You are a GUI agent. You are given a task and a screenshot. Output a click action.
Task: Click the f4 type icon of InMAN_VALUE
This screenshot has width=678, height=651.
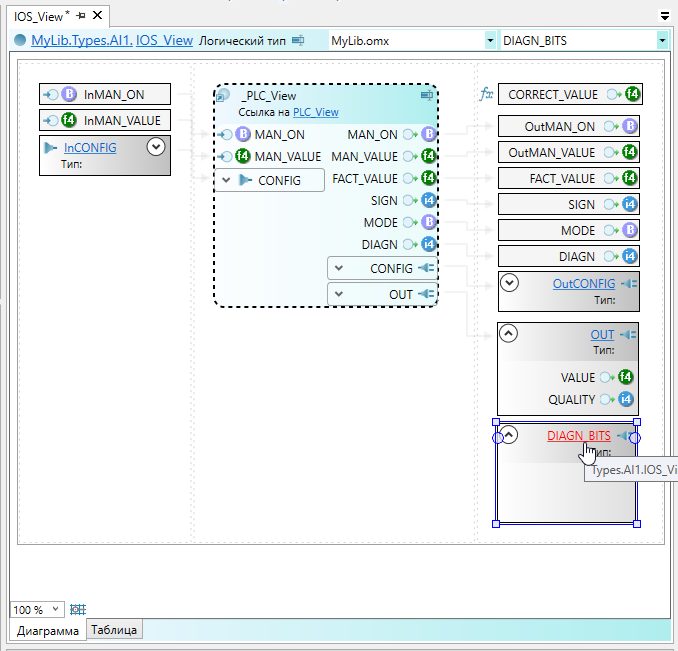tap(69, 120)
